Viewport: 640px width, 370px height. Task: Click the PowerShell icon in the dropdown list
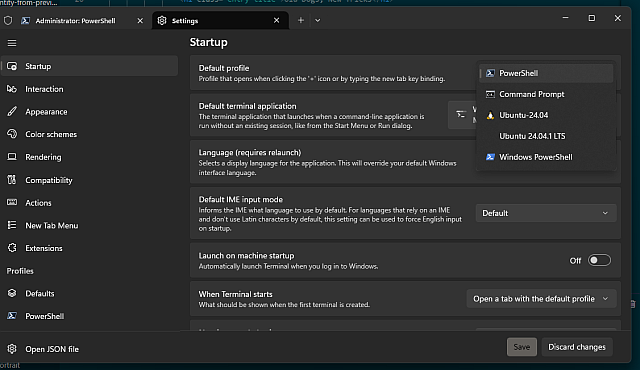point(490,73)
